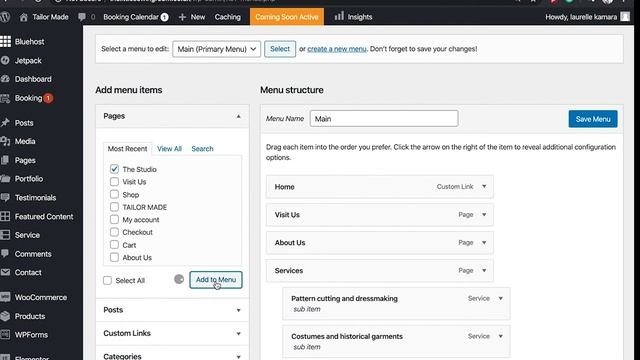Screen dimensions: 640x360
Task: Switch to the Search tab
Action: [x=202, y=149]
